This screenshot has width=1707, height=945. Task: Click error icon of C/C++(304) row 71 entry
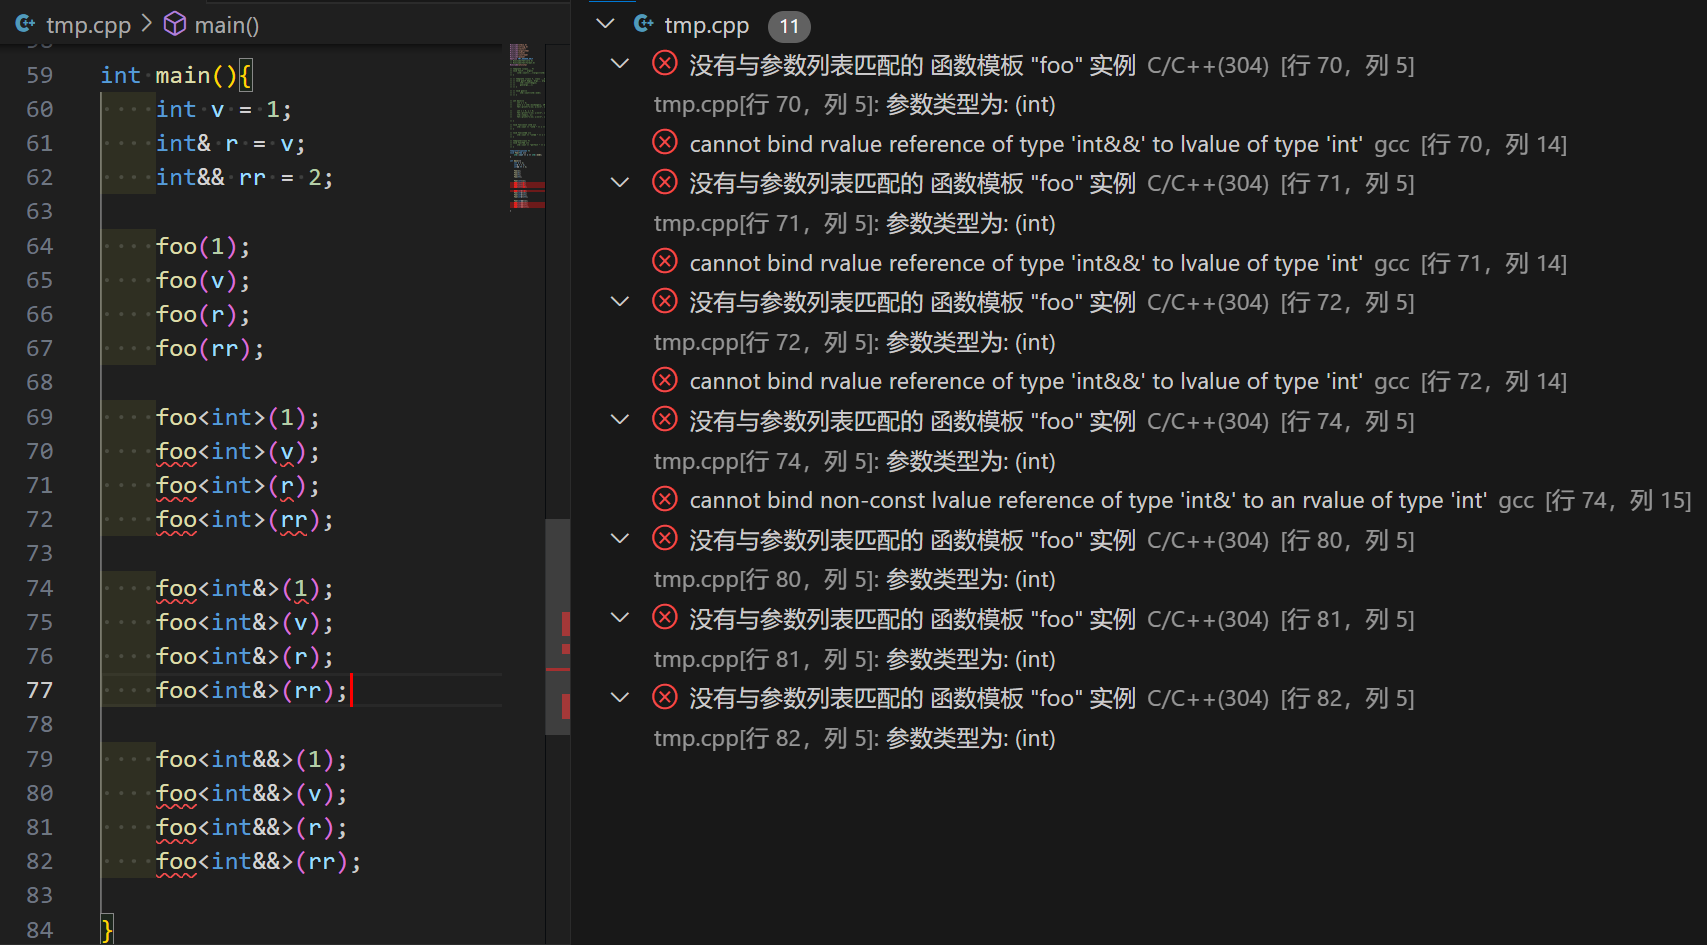click(x=665, y=182)
